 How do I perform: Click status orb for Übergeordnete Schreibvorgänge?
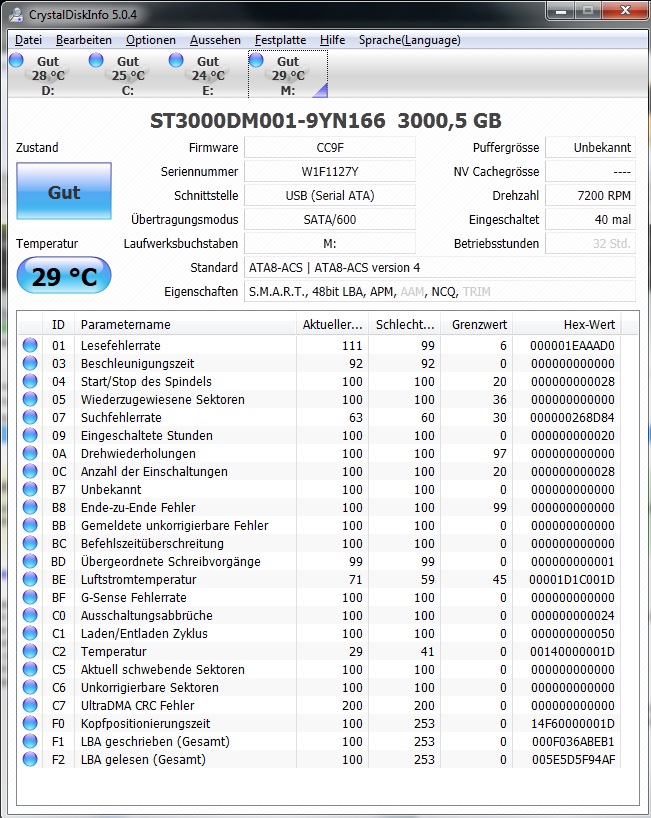click(30, 561)
